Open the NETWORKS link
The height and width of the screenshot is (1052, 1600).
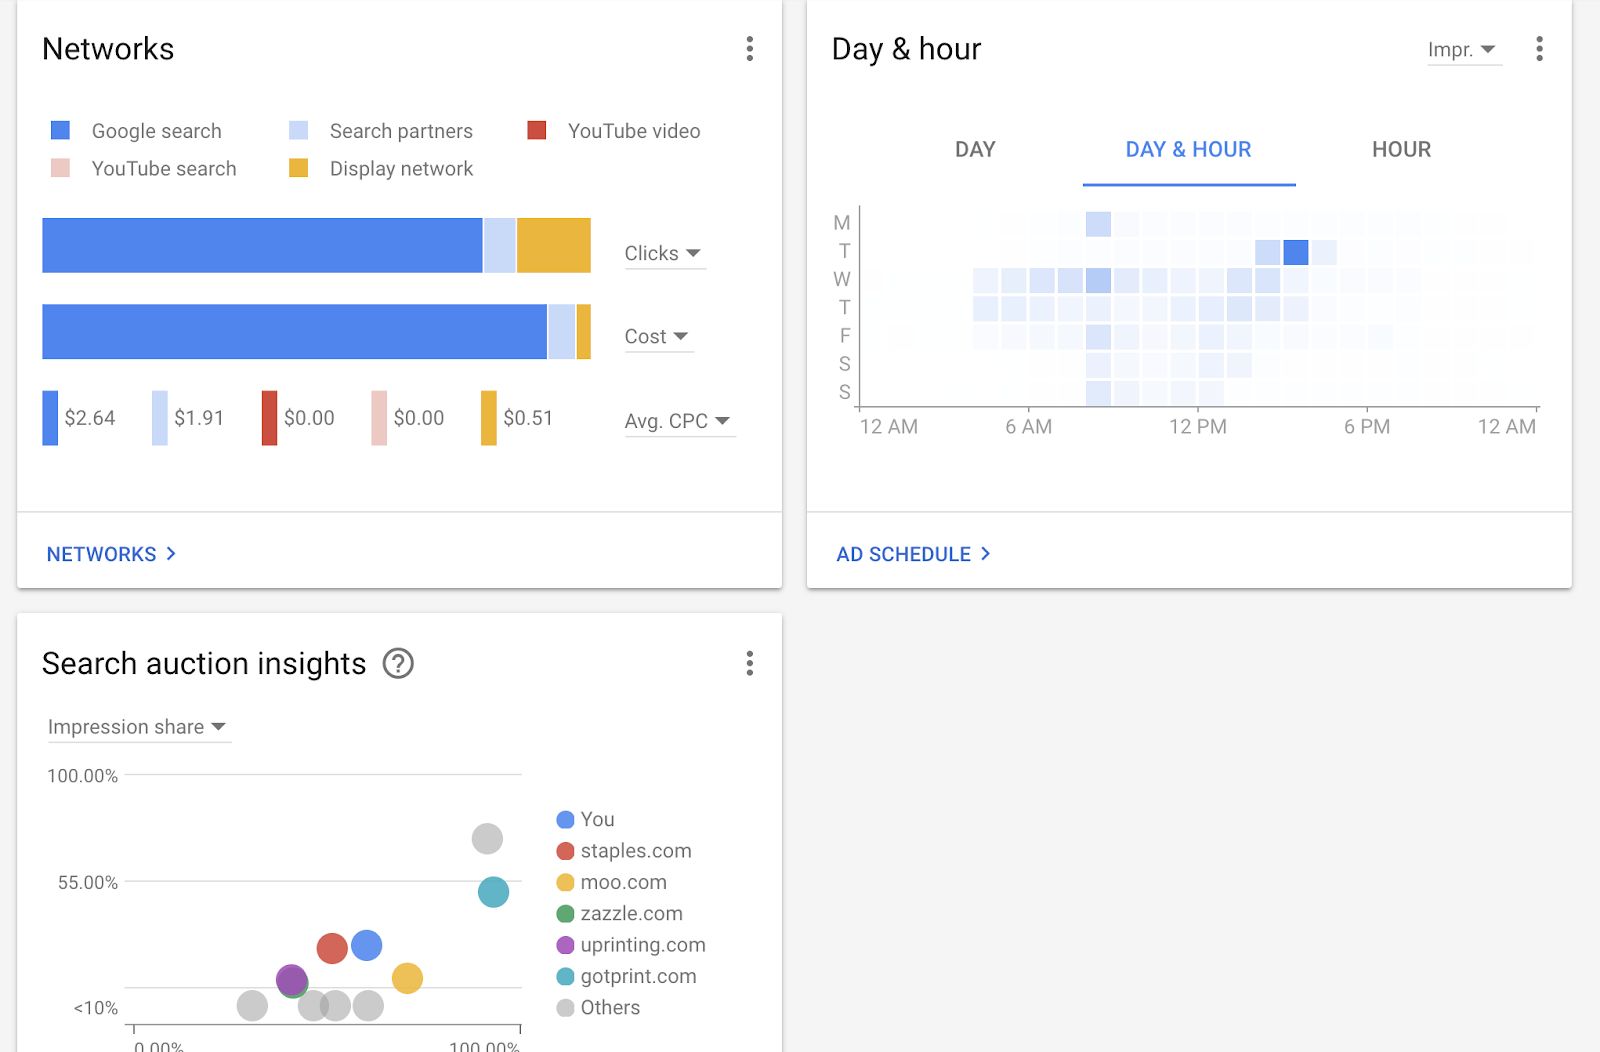(111, 554)
